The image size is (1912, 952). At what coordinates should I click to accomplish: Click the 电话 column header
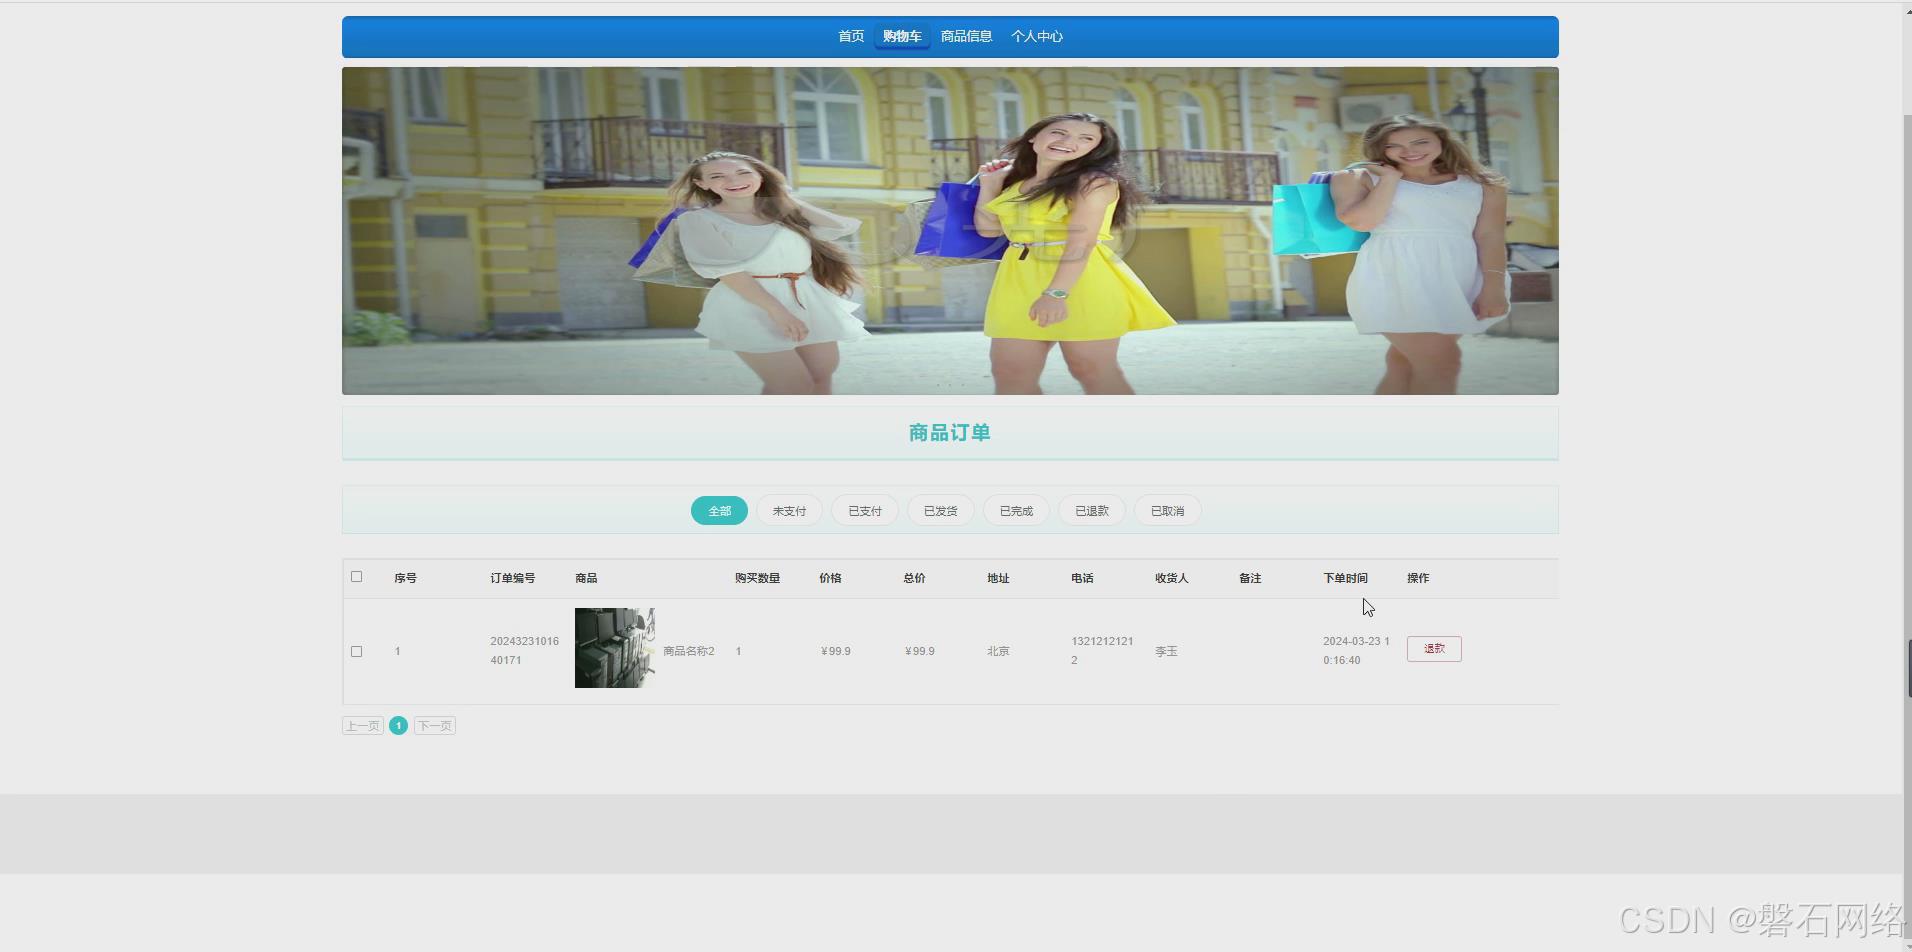tap(1082, 578)
